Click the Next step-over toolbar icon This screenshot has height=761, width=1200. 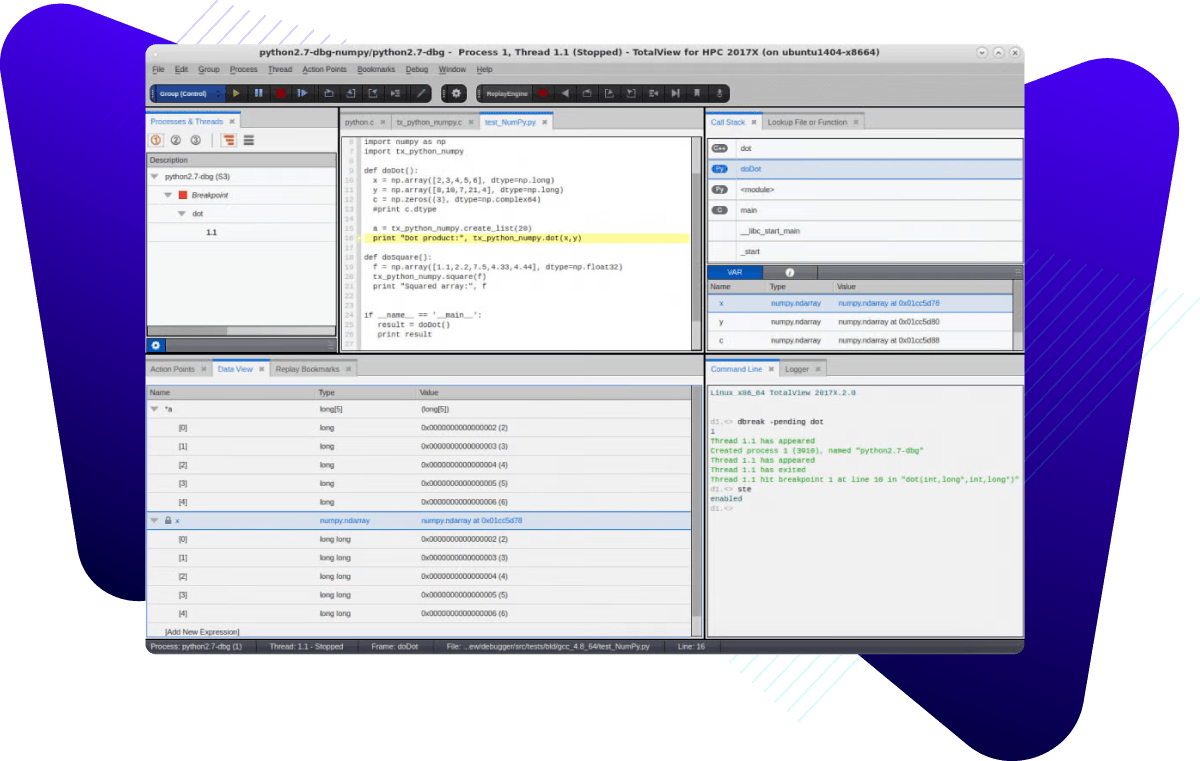(328, 93)
